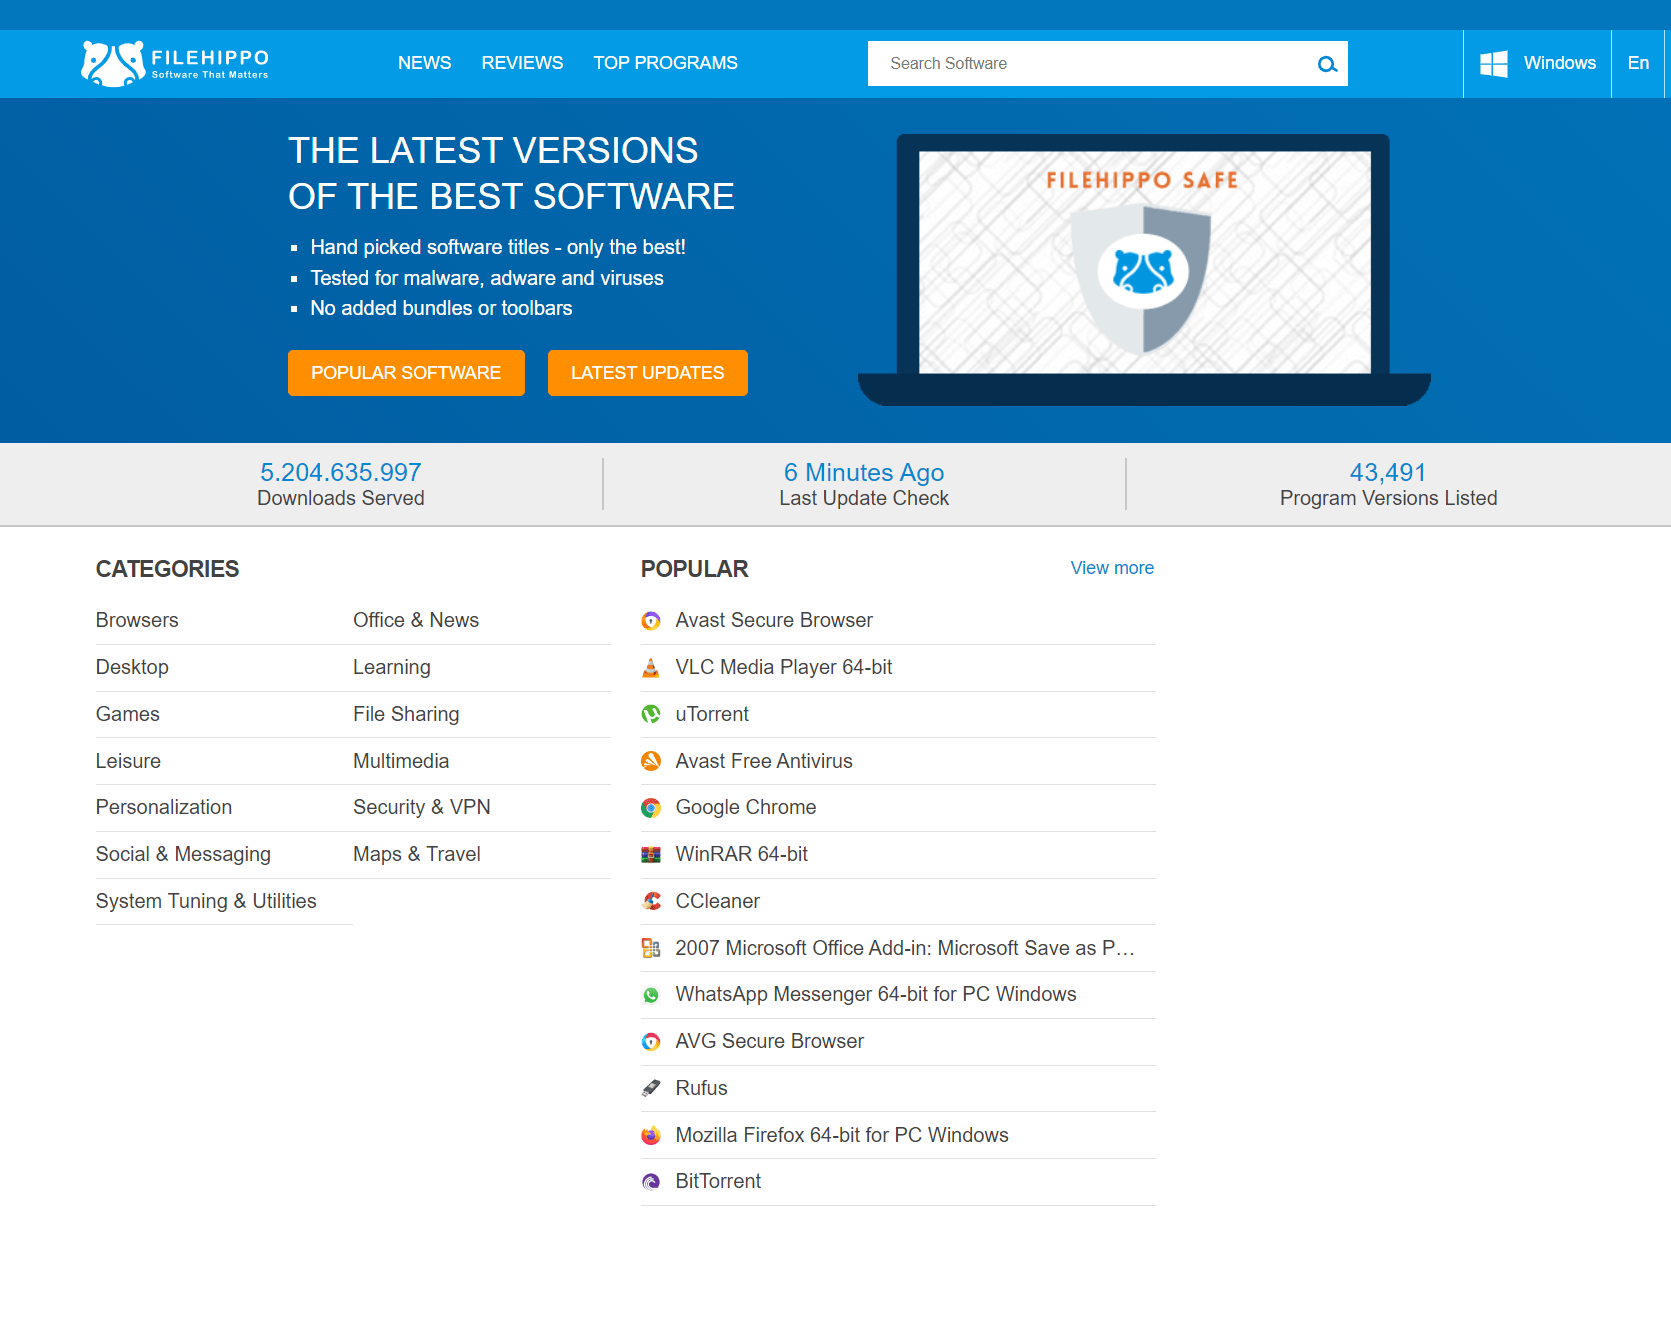Click the LATEST UPDATES button

click(648, 373)
